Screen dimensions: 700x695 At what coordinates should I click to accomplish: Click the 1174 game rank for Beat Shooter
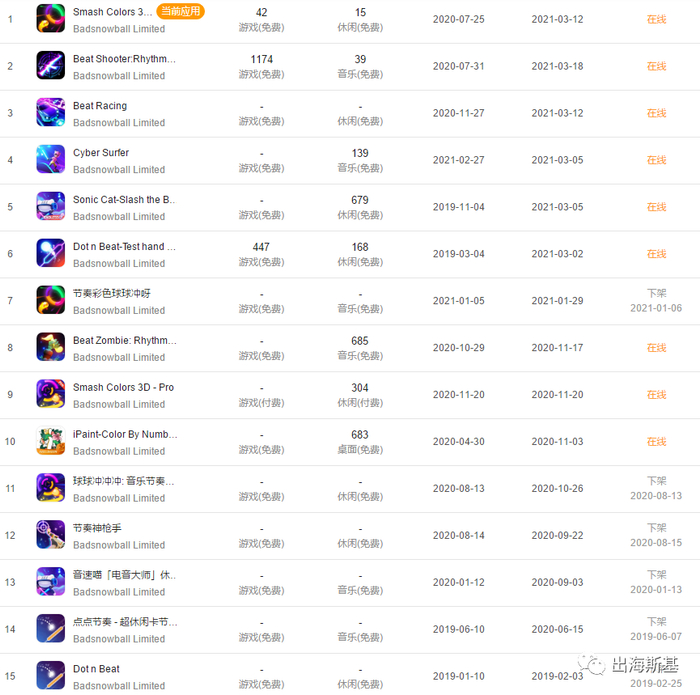262,59
